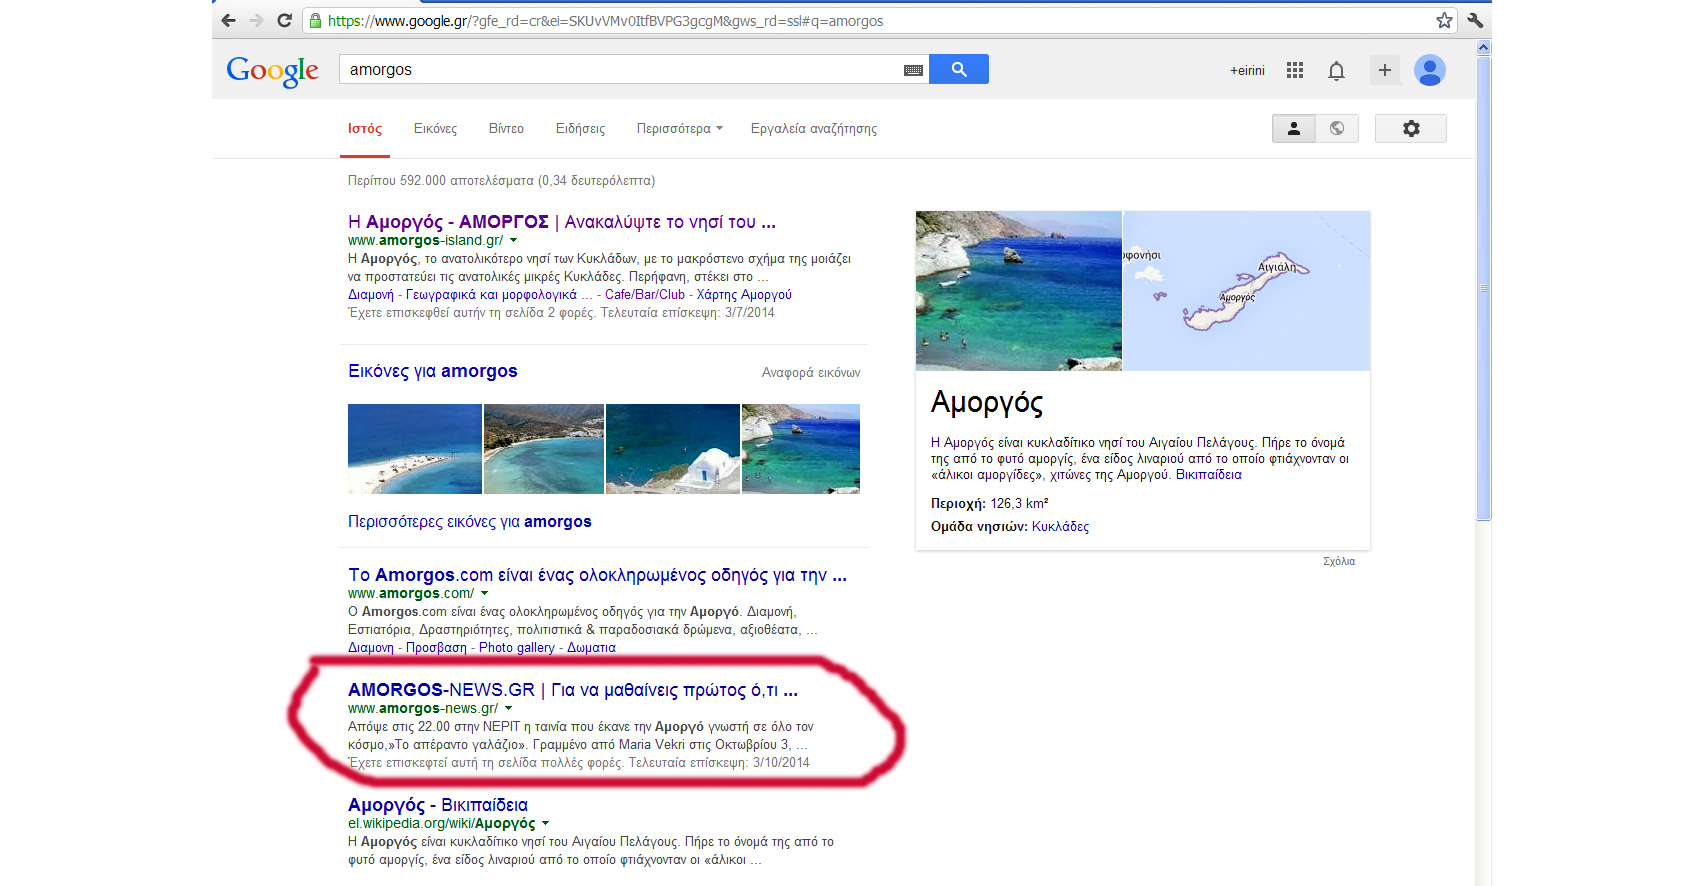Switch to the Ειδήσεις tab
1705x886 pixels.
click(580, 128)
